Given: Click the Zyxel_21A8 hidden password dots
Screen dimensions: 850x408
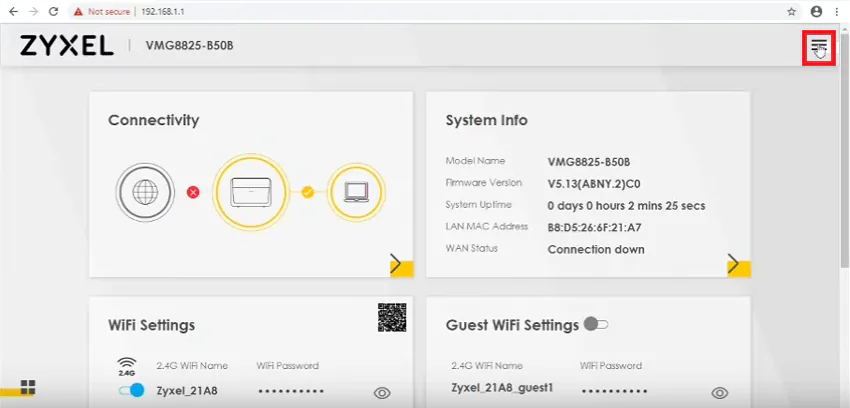Looking at the screenshot, I should [291, 391].
